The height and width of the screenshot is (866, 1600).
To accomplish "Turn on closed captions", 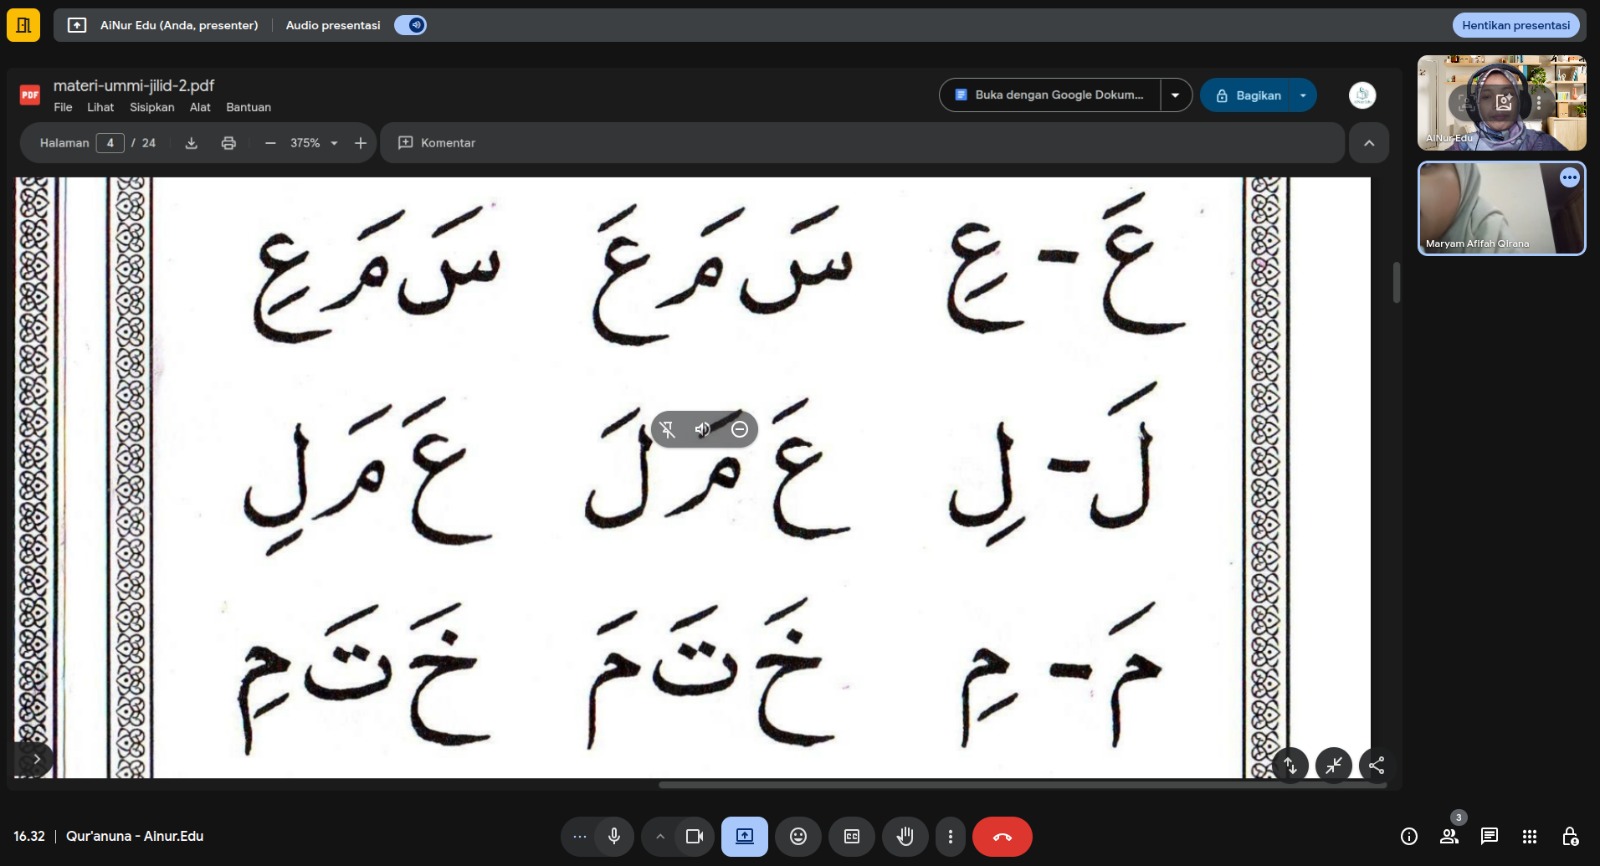I will tap(852, 836).
